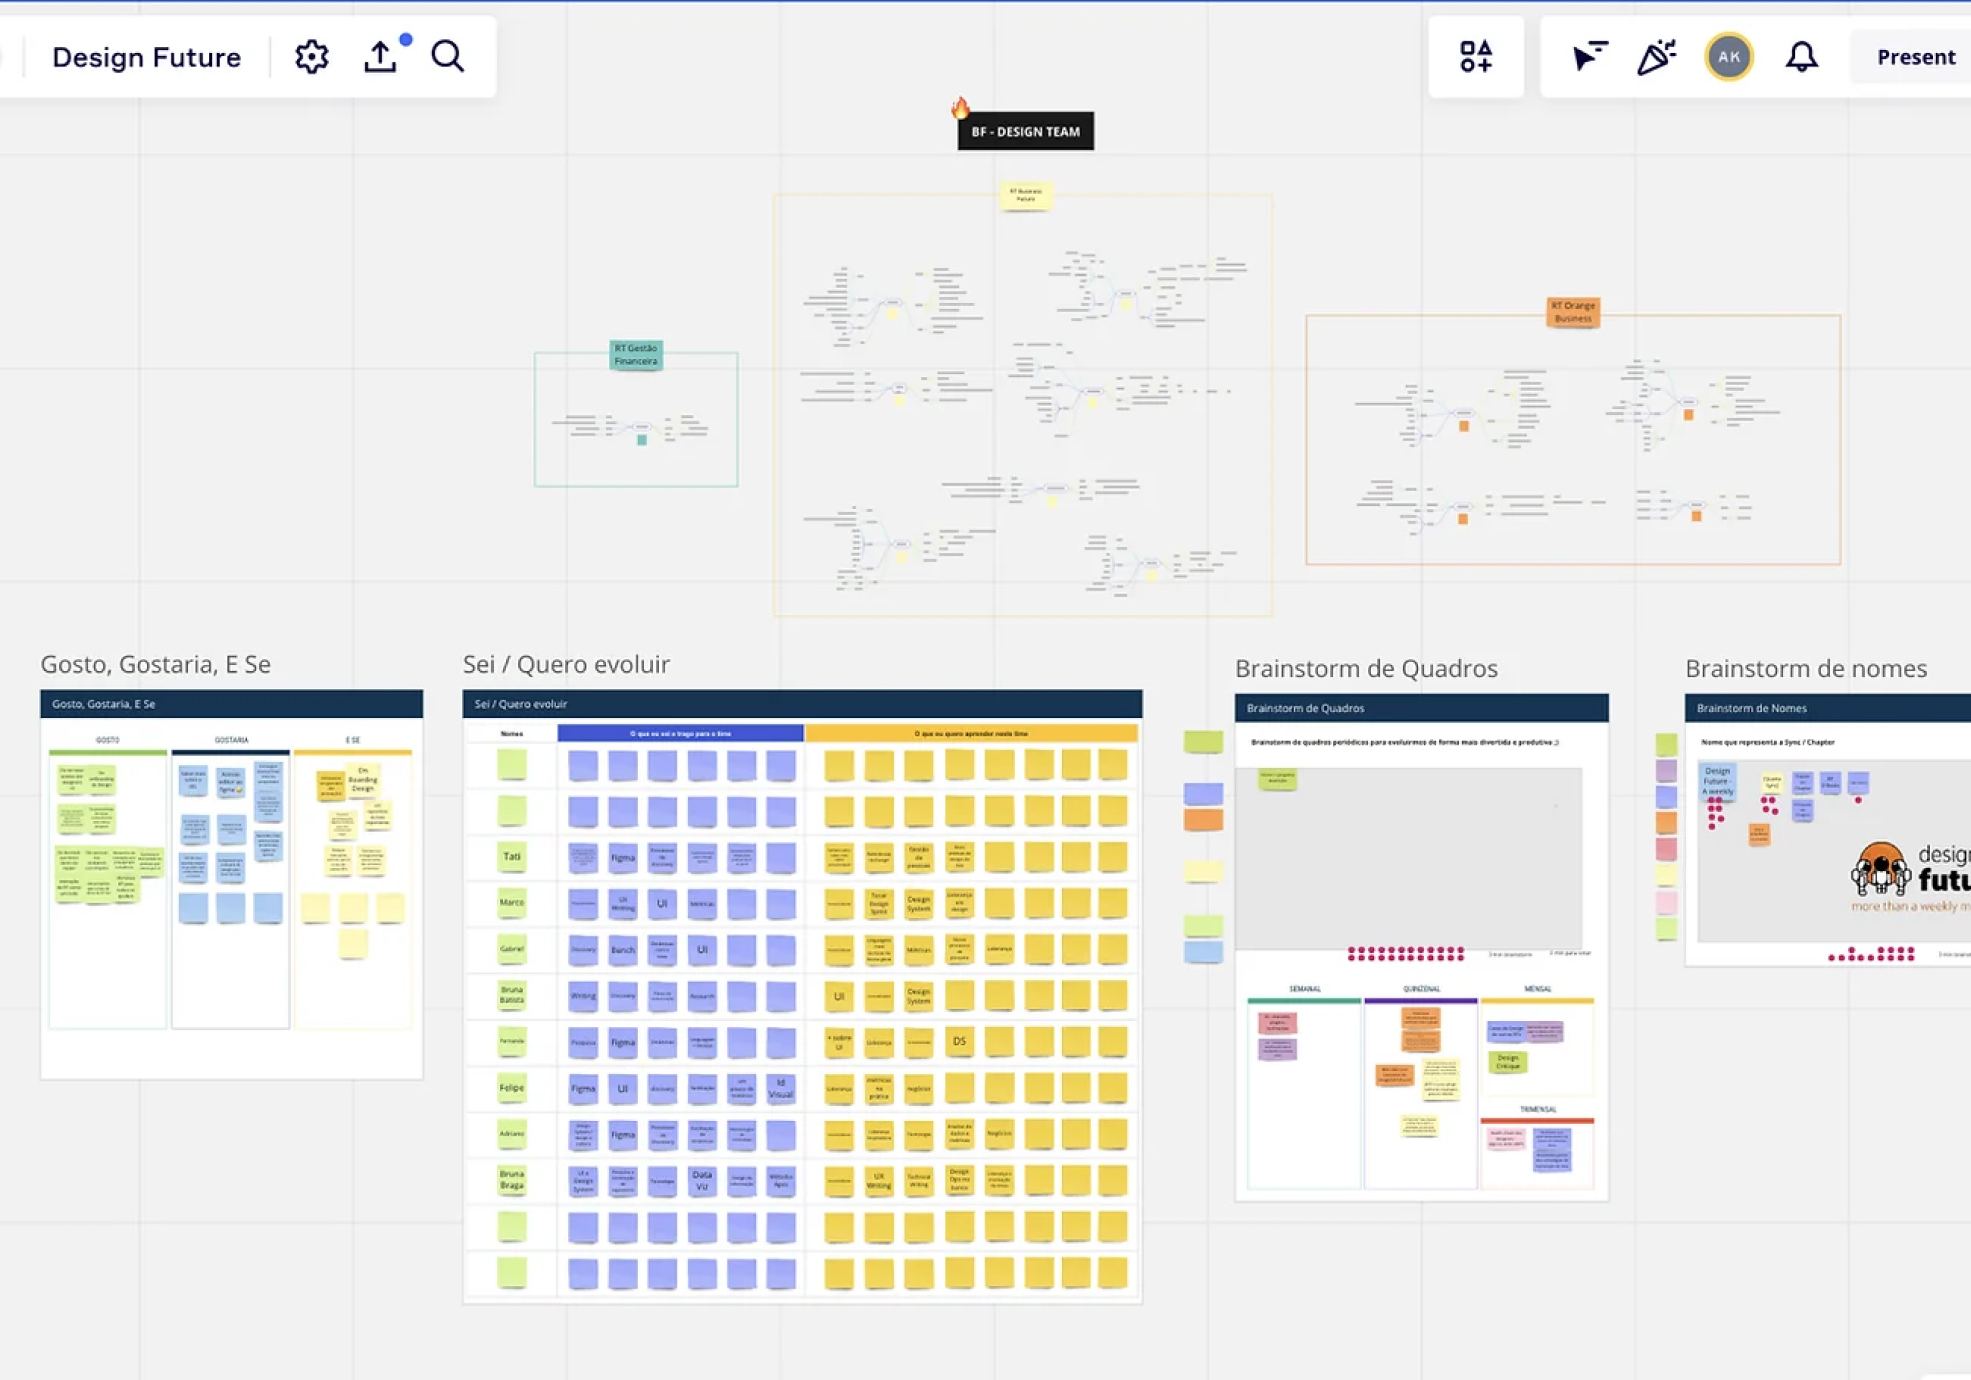Open board settings gear icon
The width and height of the screenshot is (1971, 1380).
click(311, 57)
